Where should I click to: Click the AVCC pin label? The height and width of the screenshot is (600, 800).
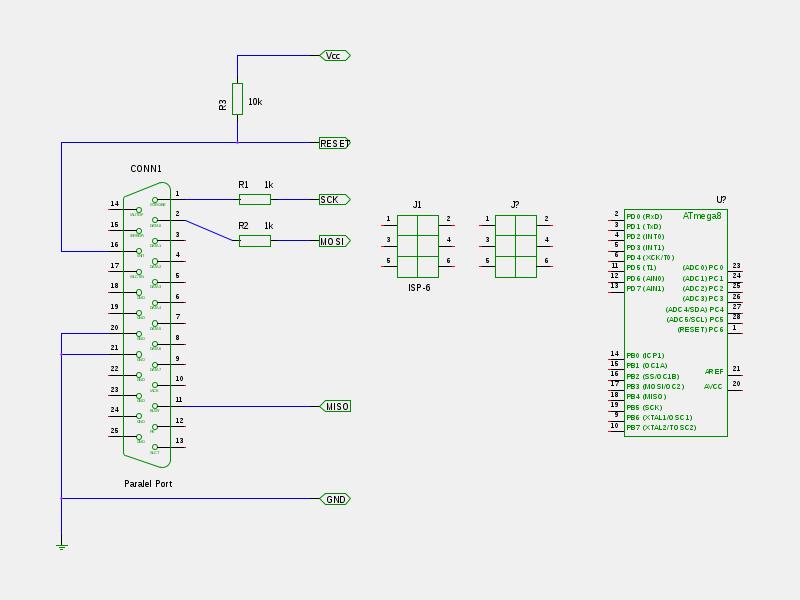(x=713, y=387)
